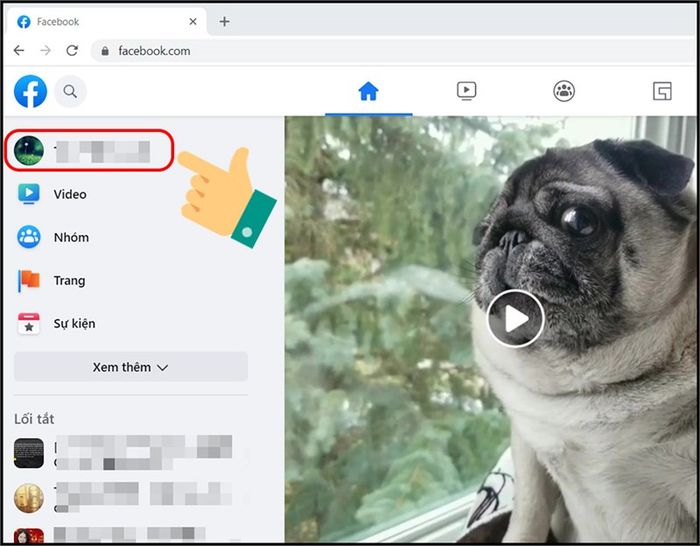Click the Facebook logo in the header
The height and width of the screenshot is (546, 700).
click(30, 92)
